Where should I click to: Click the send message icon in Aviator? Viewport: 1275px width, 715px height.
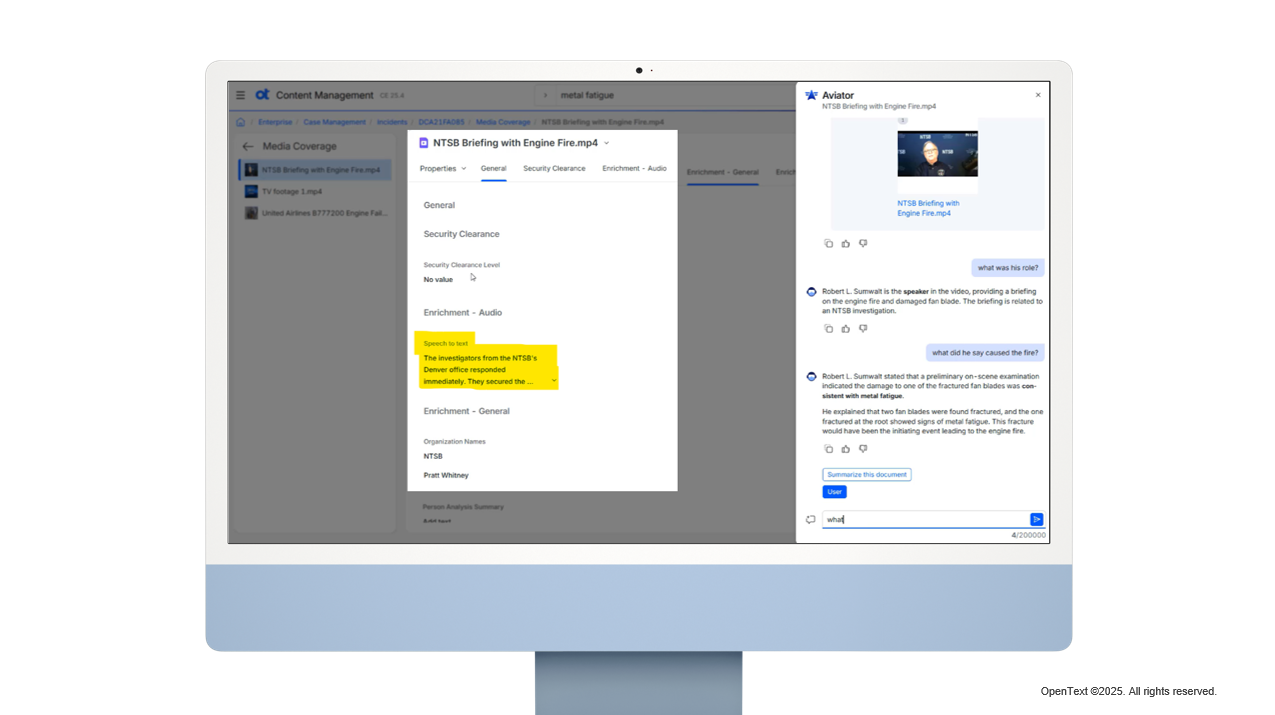pyautogui.click(x=1036, y=519)
